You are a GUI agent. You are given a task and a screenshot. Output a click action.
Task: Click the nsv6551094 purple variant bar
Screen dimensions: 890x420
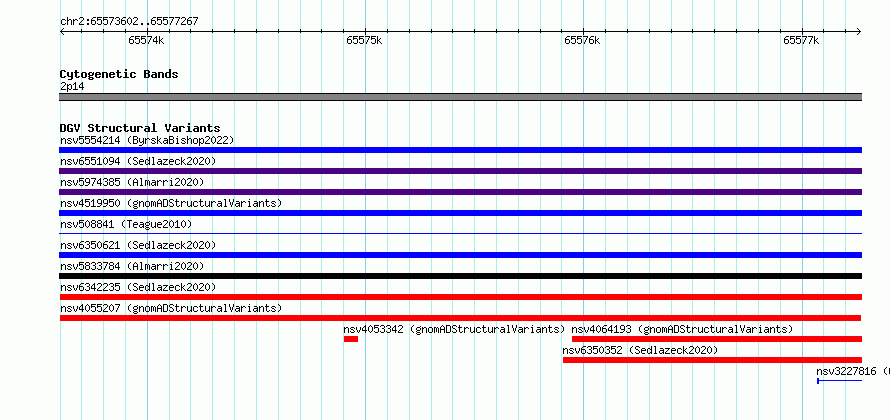pyautogui.click(x=460, y=171)
